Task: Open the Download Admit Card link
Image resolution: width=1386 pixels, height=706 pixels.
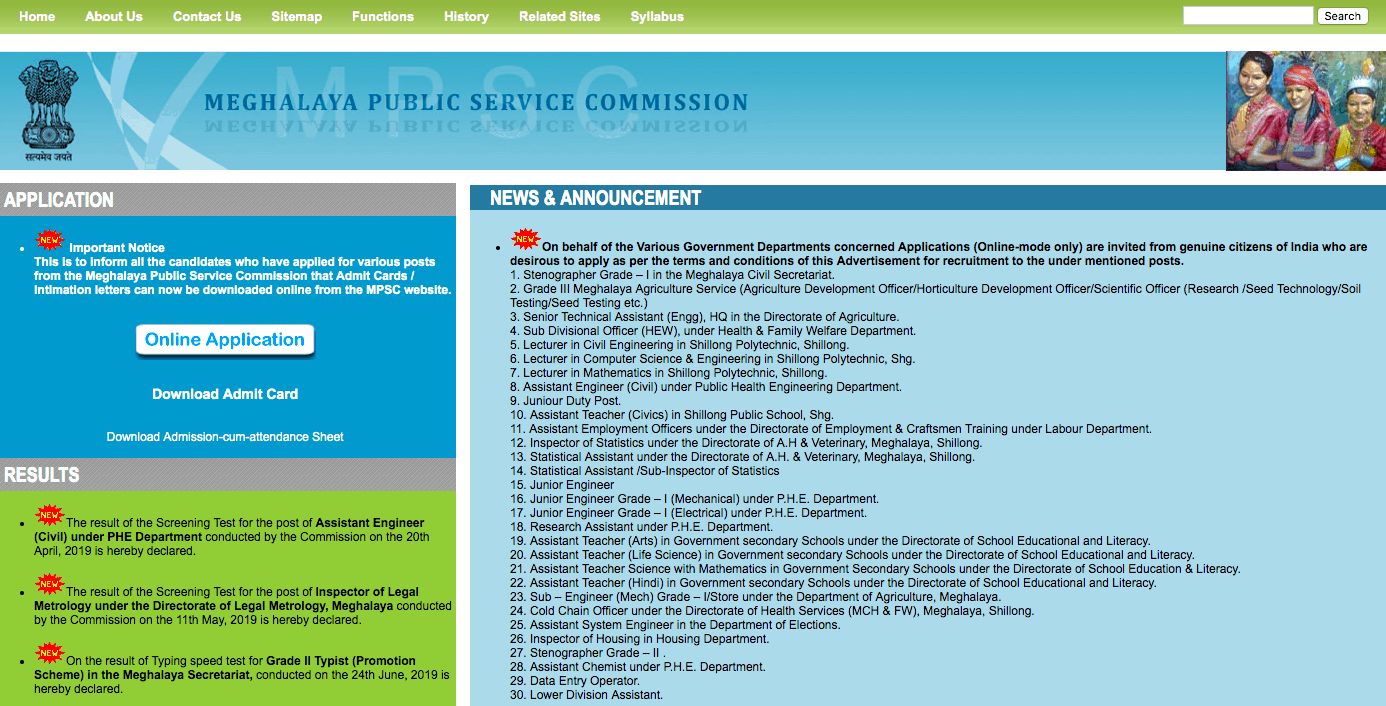Action: pyautogui.click(x=225, y=394)
